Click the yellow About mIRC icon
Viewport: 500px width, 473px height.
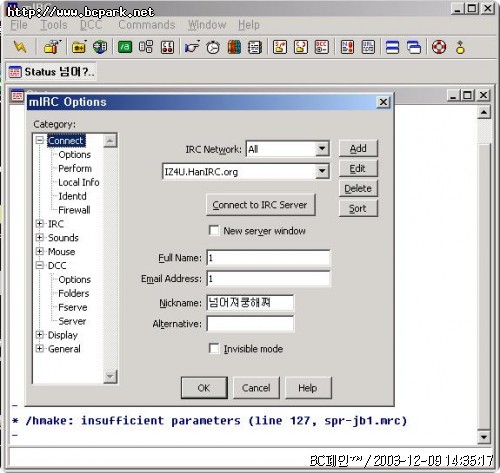coord(460,47)
